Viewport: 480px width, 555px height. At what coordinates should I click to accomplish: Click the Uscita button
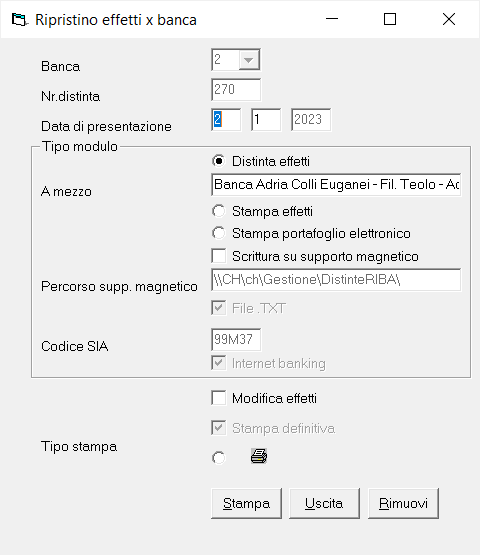click(x=324, y=503)
